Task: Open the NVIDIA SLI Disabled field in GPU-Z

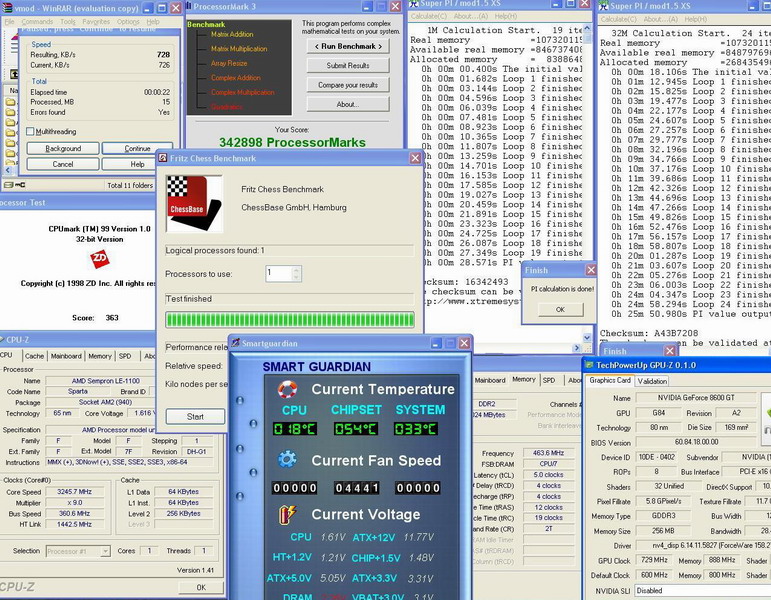Action: click(x=702, y=590)
